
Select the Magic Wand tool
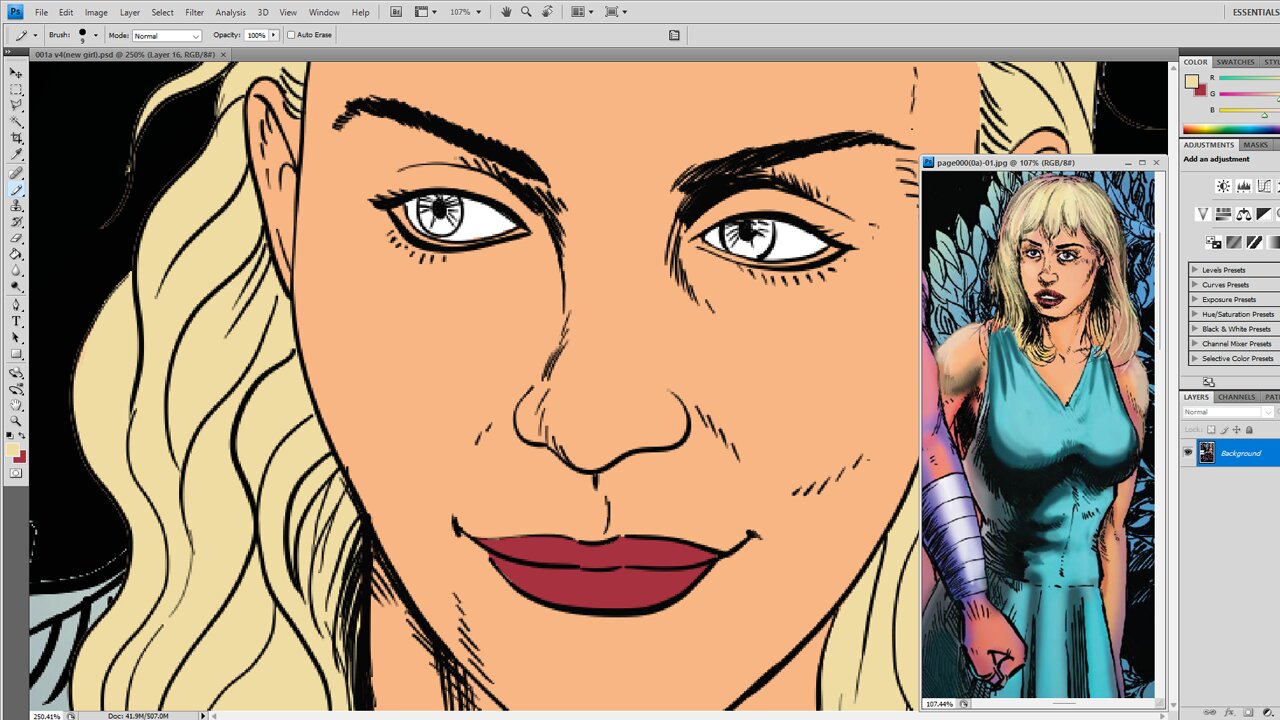point(16,121)
